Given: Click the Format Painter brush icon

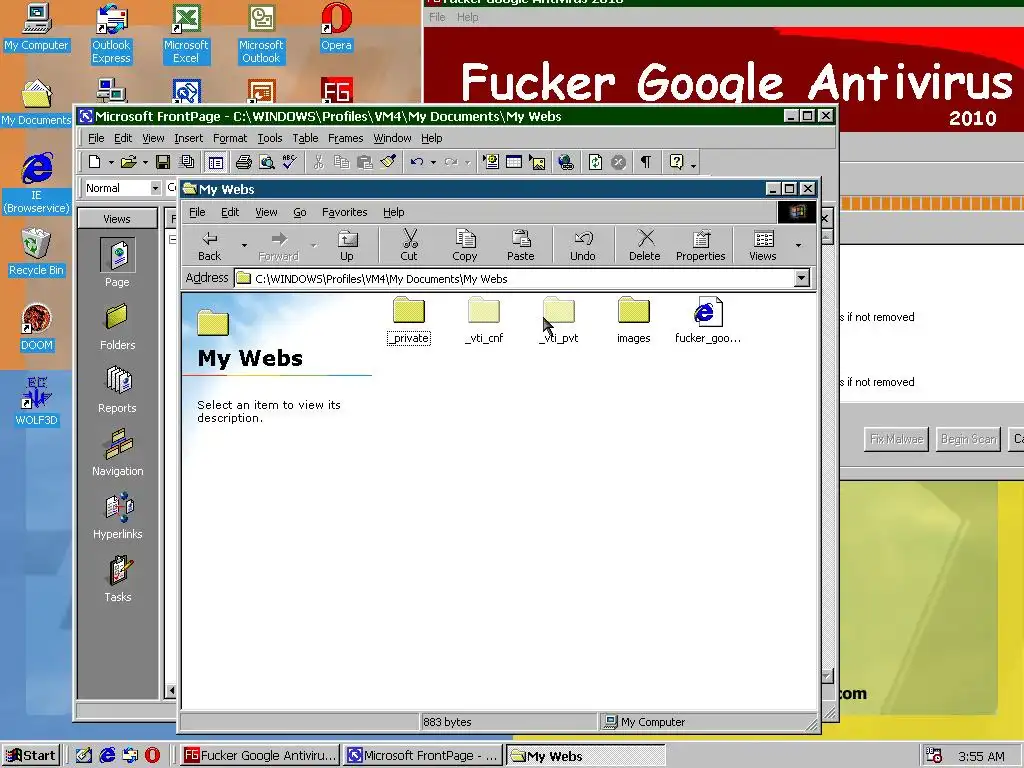Looking at the screenshot, I should pos(389,161).
